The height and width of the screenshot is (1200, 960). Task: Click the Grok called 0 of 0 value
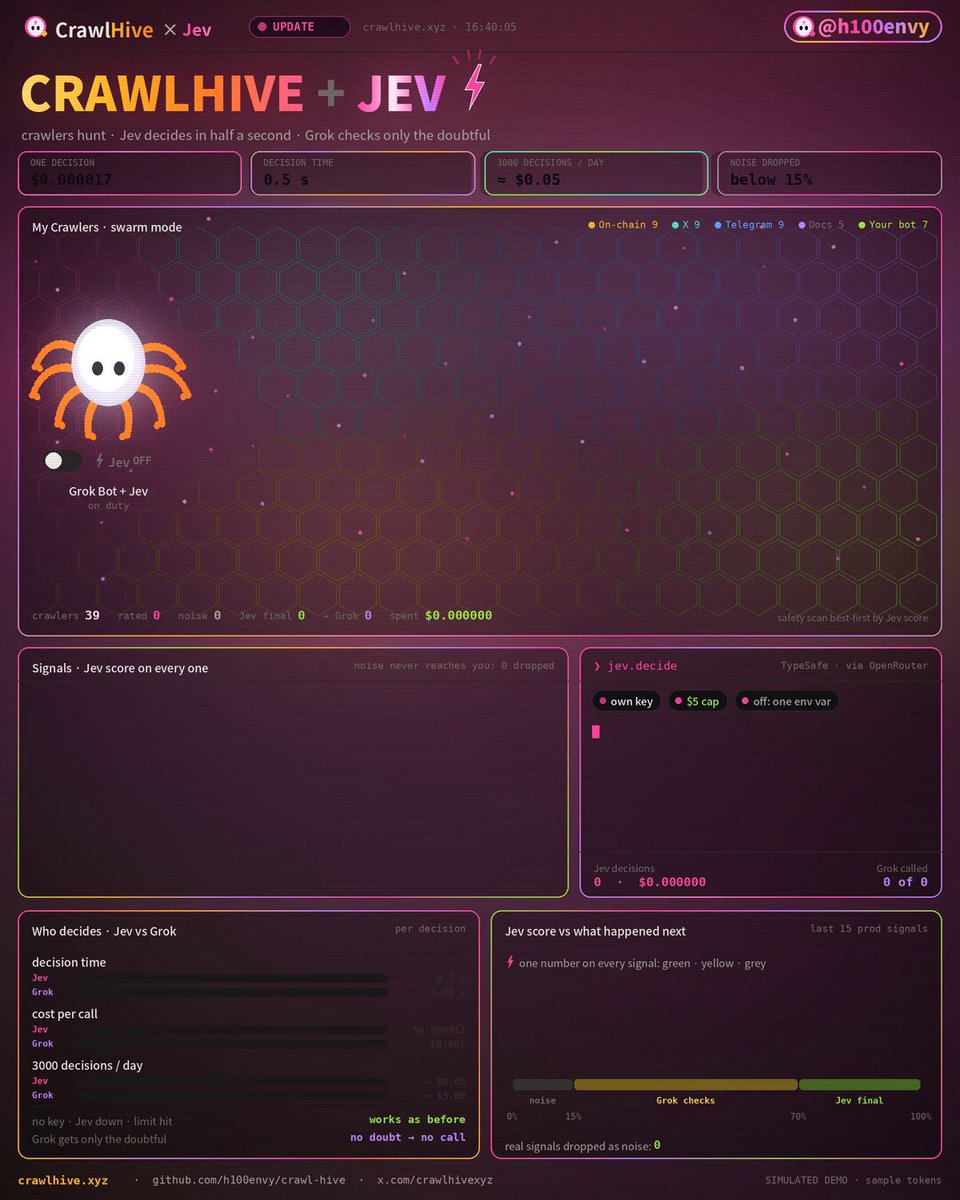tap(905, 882)
